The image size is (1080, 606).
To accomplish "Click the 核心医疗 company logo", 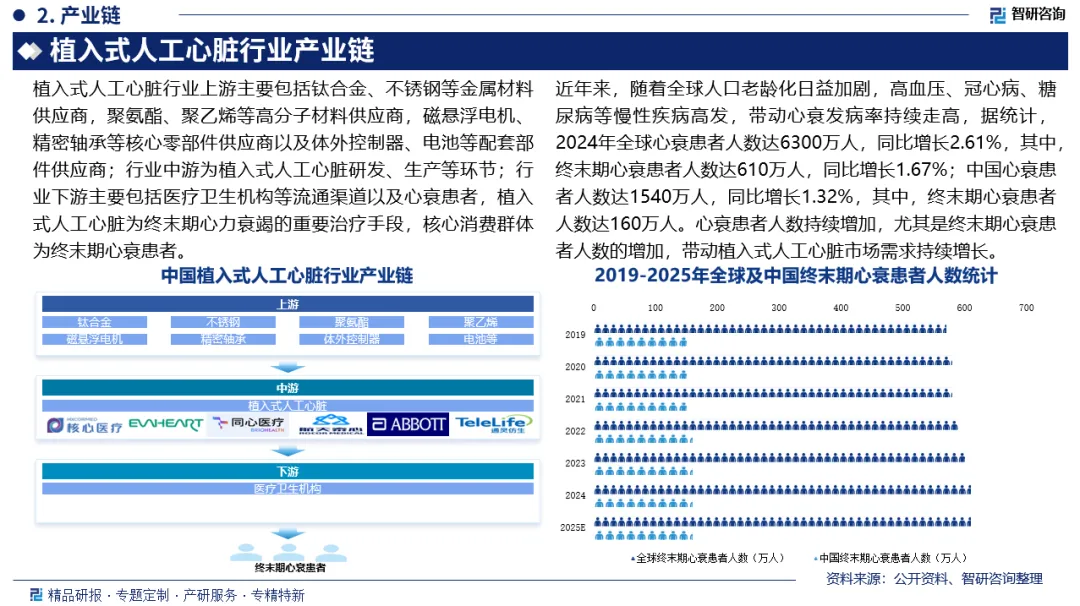I will tap(84, 425).
